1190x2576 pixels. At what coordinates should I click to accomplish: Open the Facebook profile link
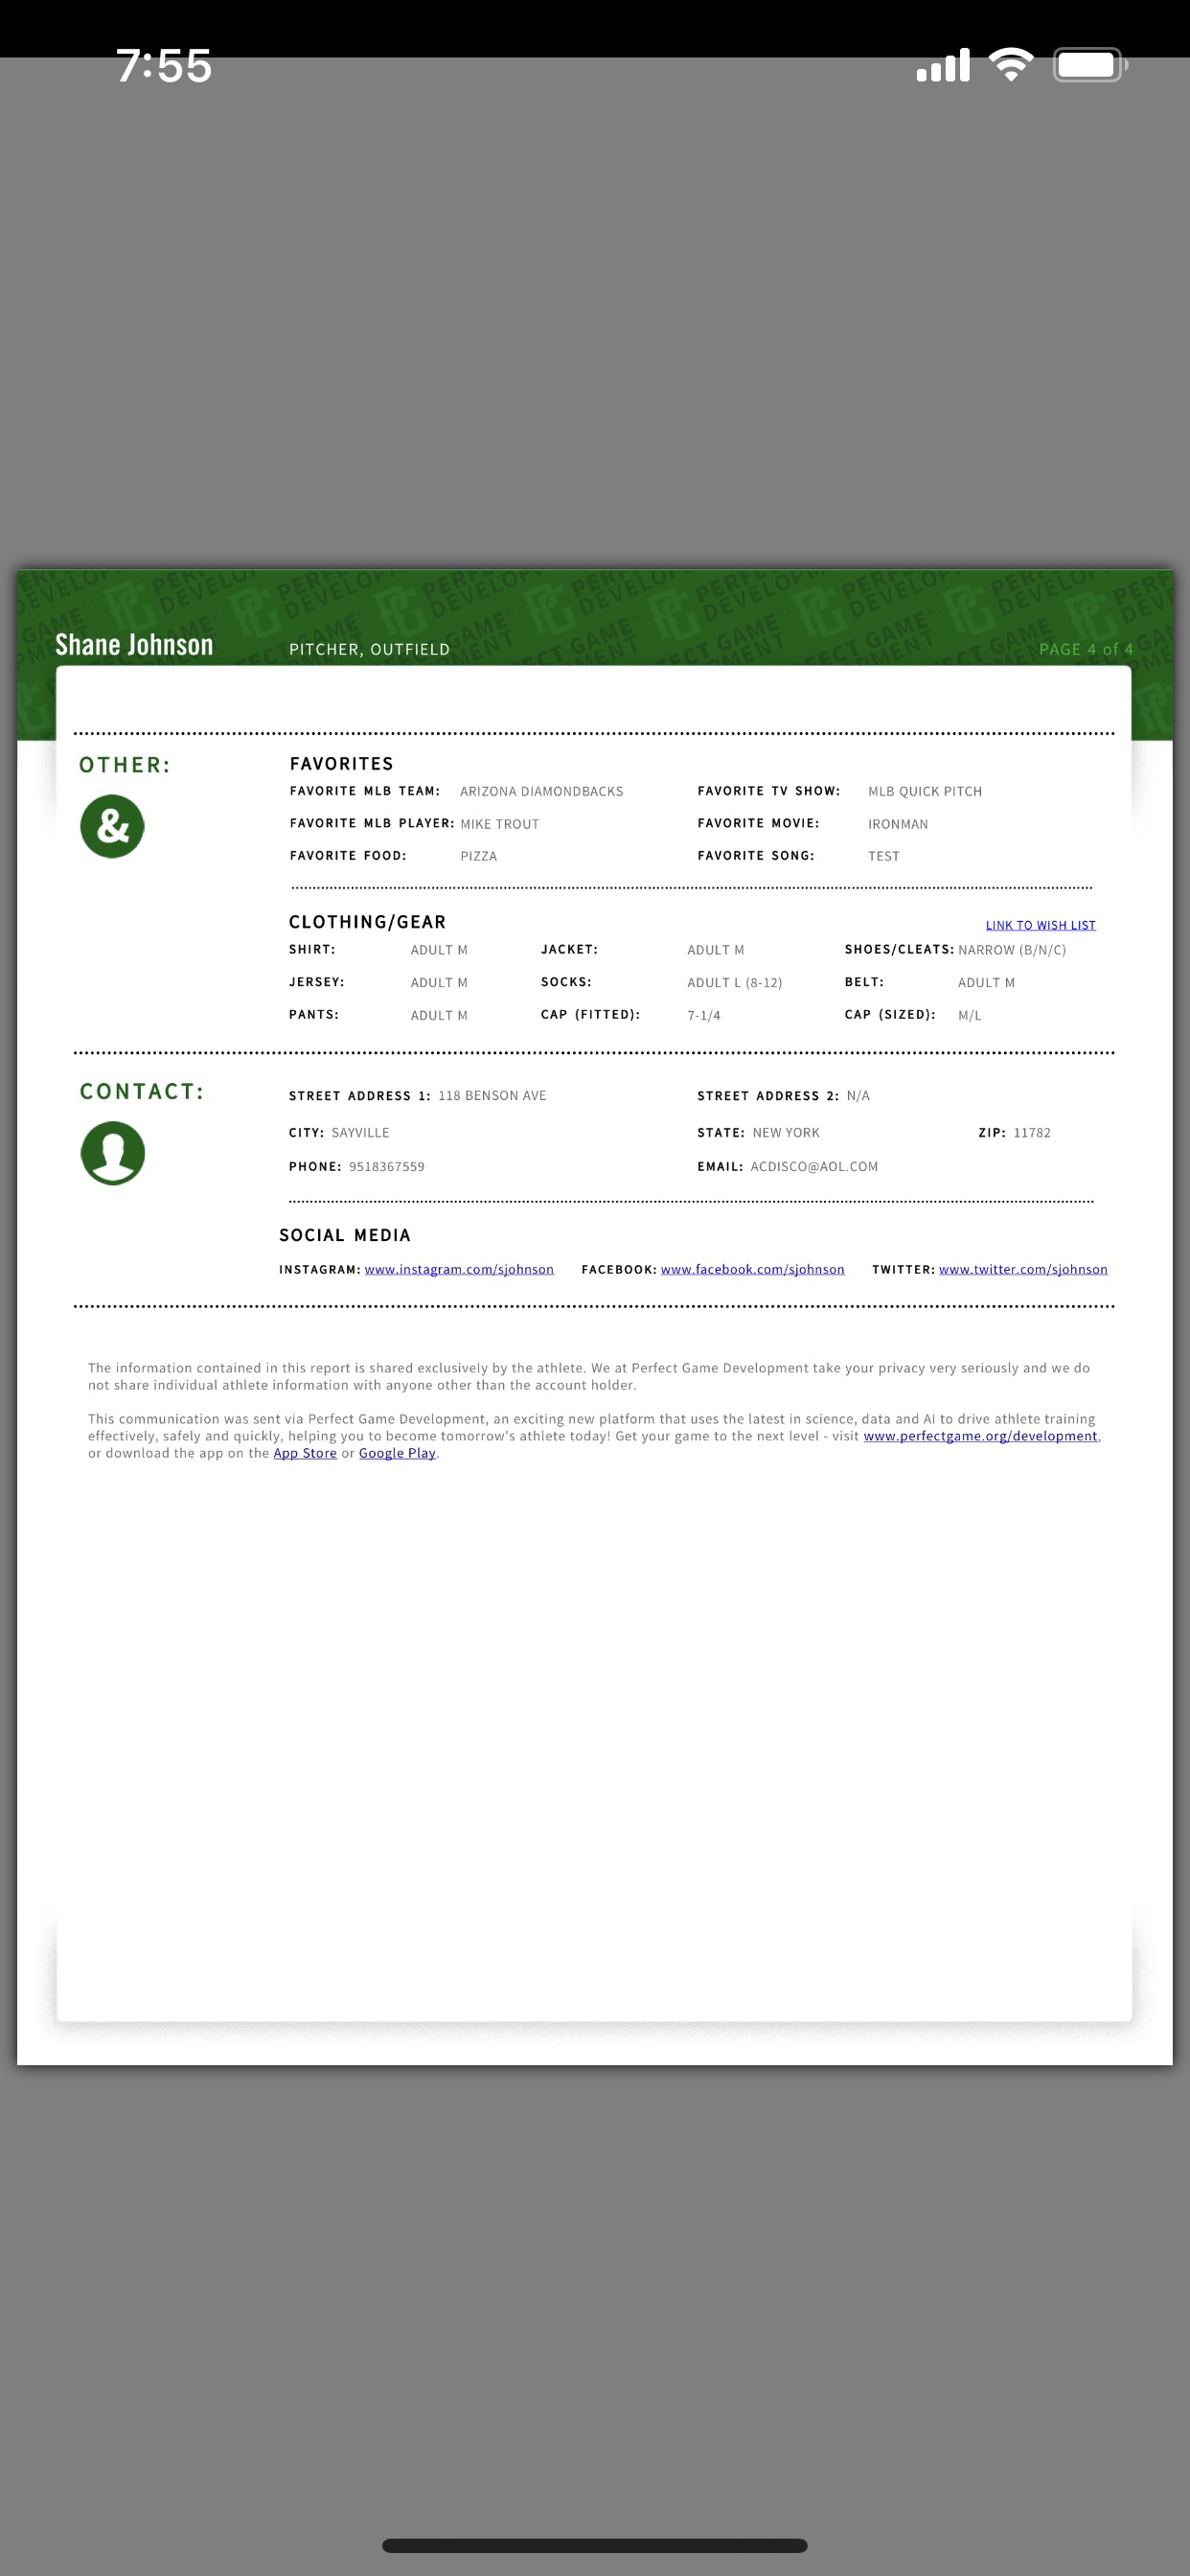[752, 1269]
